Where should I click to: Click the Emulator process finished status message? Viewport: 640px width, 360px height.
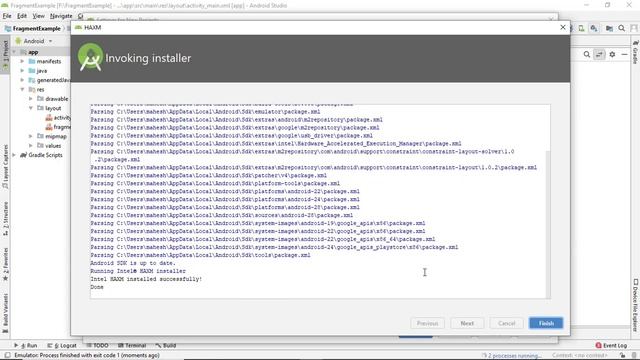[x=87, y=356]
